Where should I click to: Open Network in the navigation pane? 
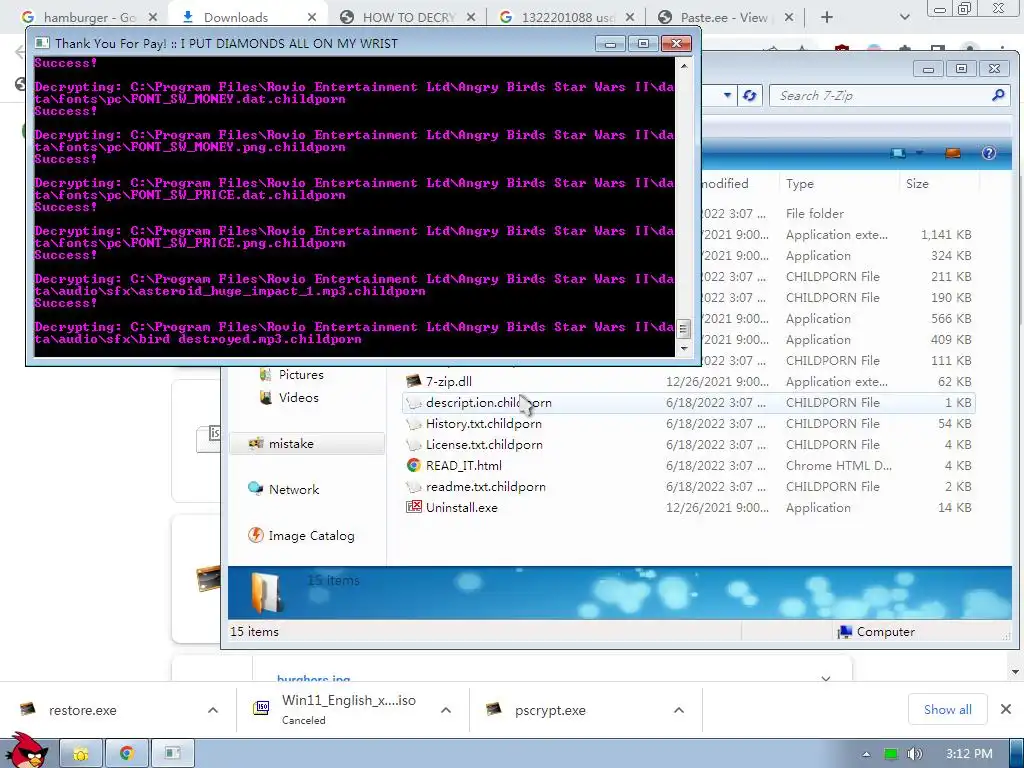pos(293,490)
